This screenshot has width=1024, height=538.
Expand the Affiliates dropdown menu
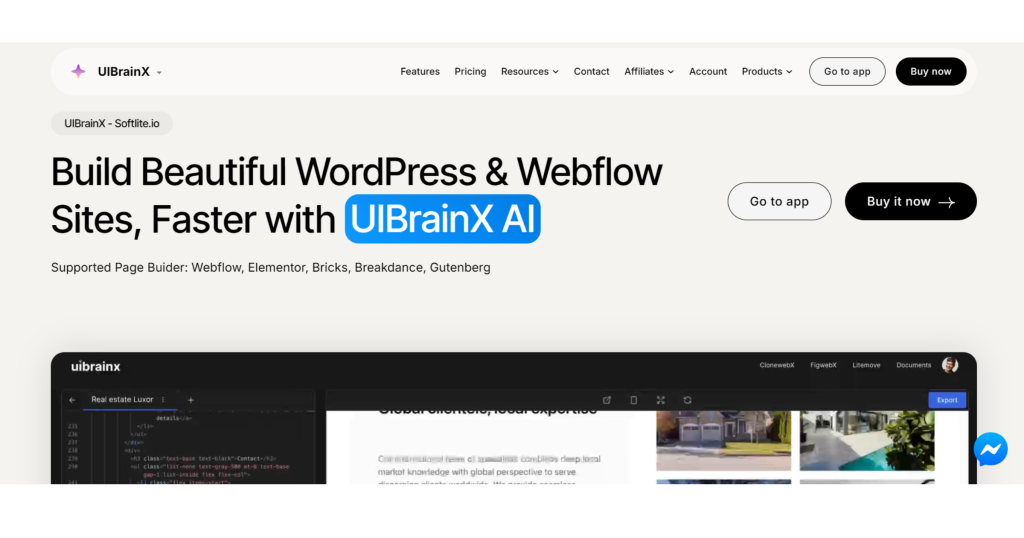coord(649,72)
